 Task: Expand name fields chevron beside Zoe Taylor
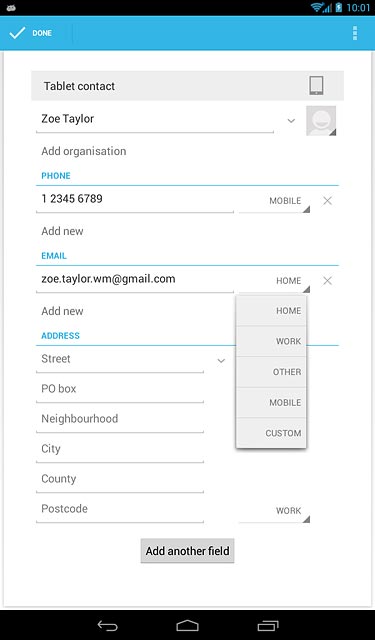291,121
